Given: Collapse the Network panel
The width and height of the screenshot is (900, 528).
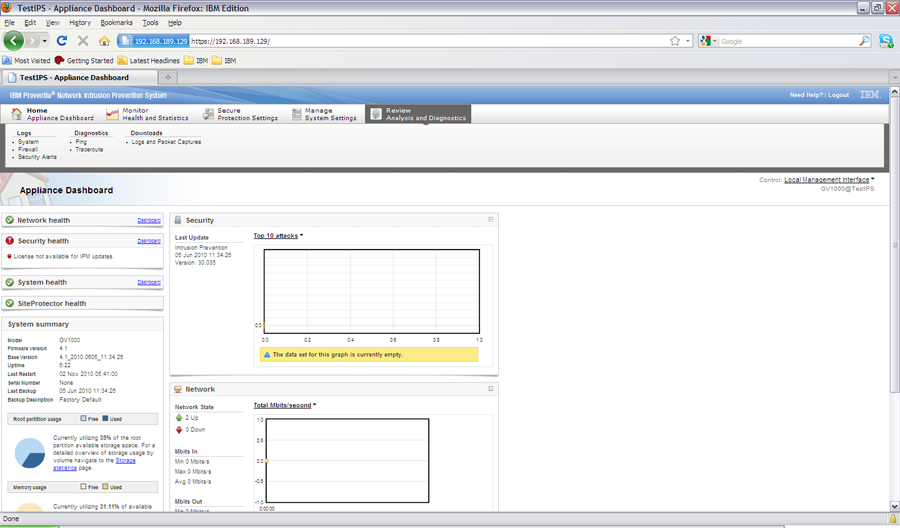Looking at the screenshot, I should coord(491,389).
